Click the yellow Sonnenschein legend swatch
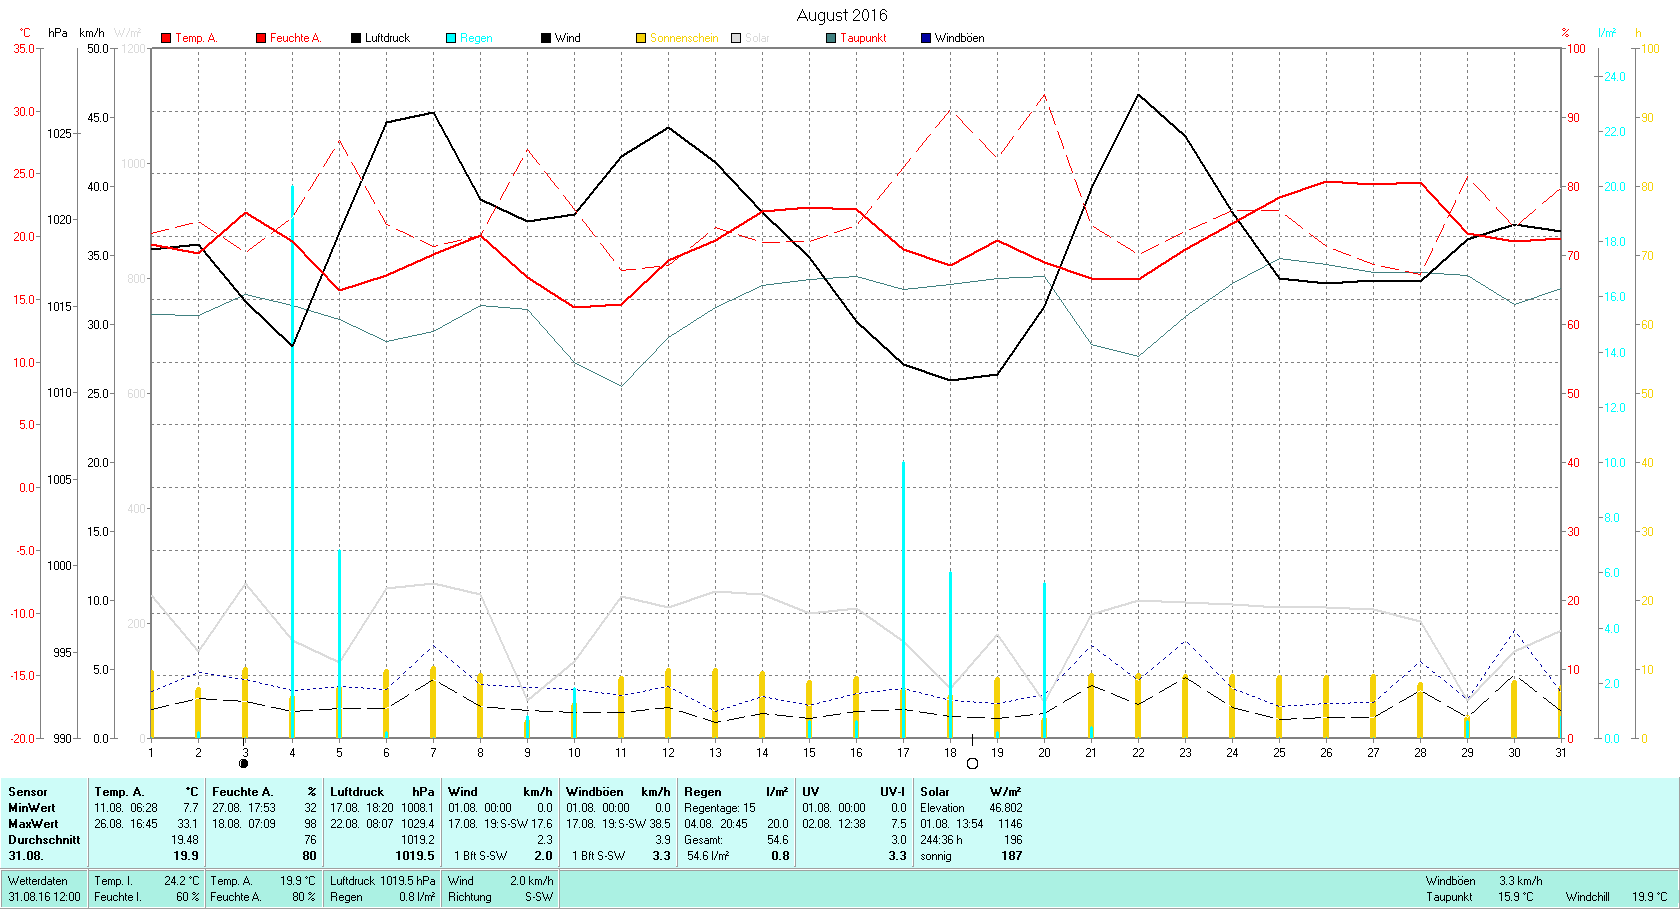The image size is (1680, 909). pos(641,38)
